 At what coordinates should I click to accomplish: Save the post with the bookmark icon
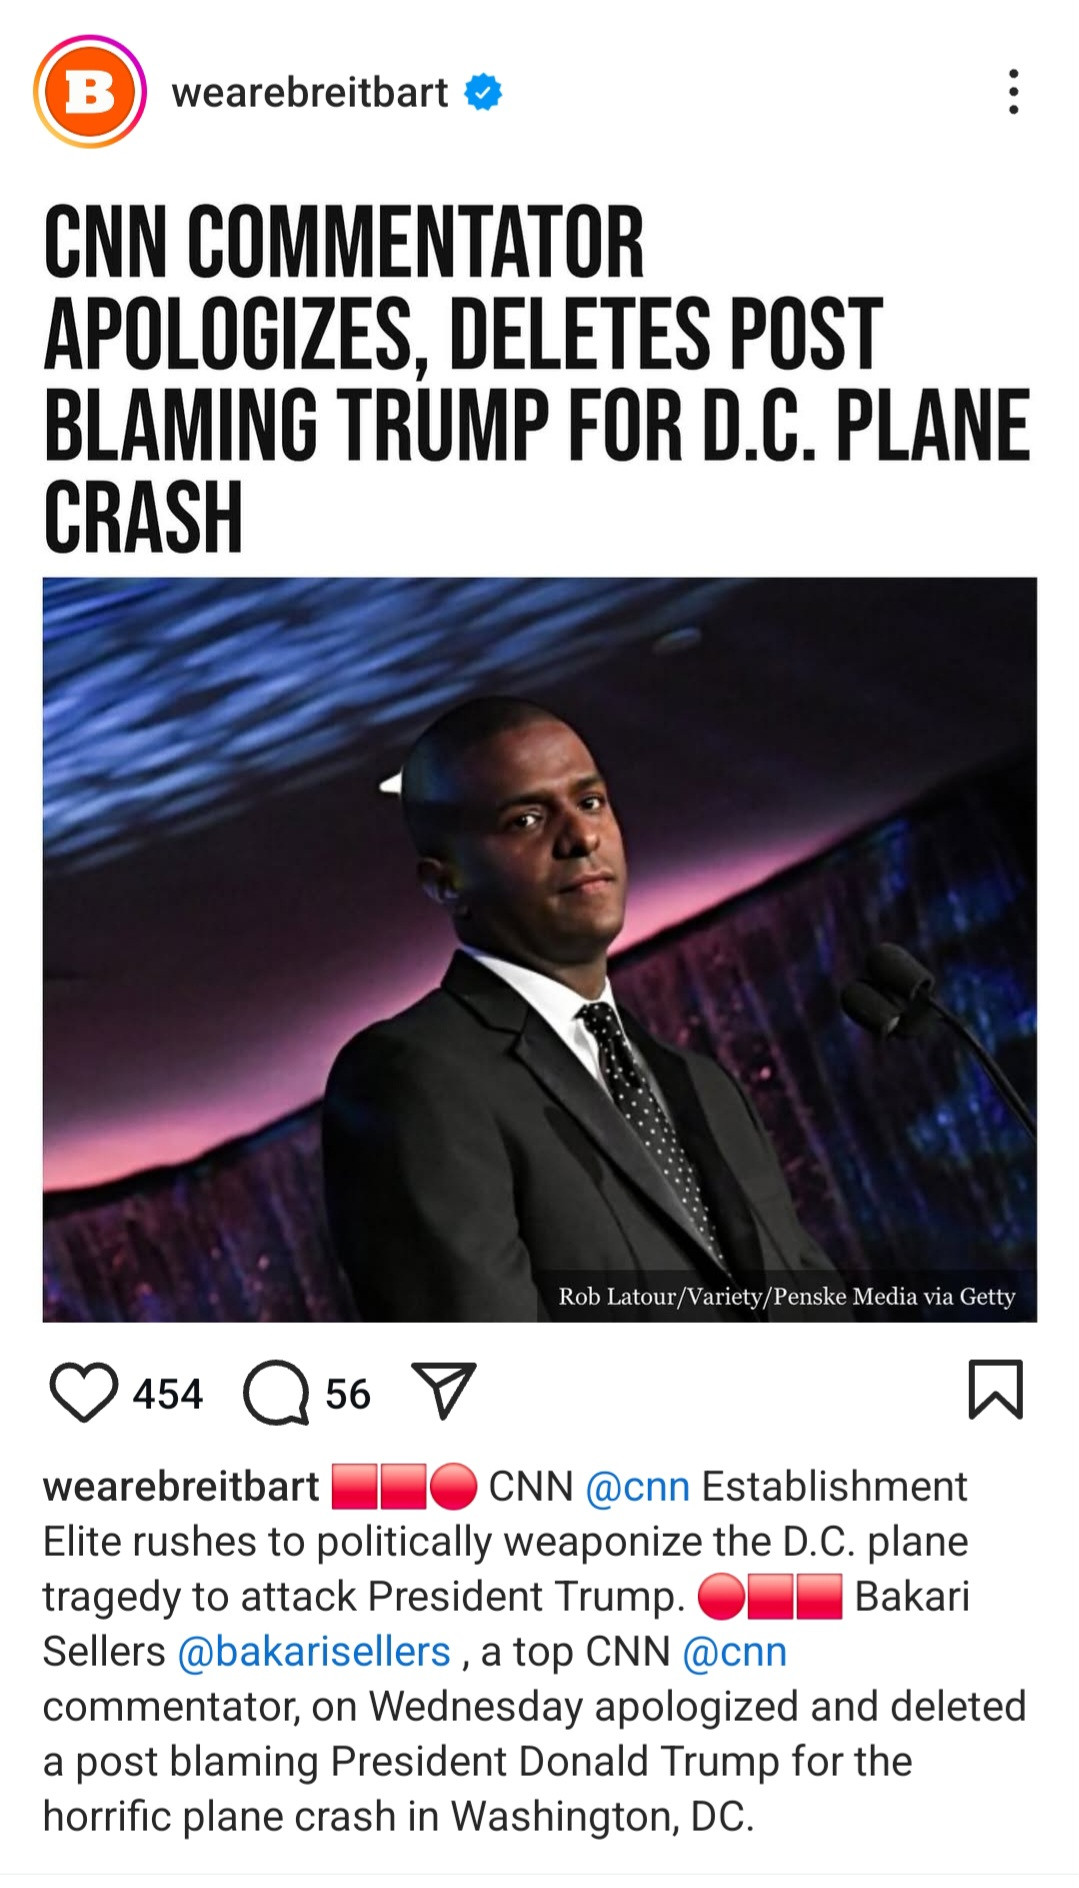pos(995,1389)
